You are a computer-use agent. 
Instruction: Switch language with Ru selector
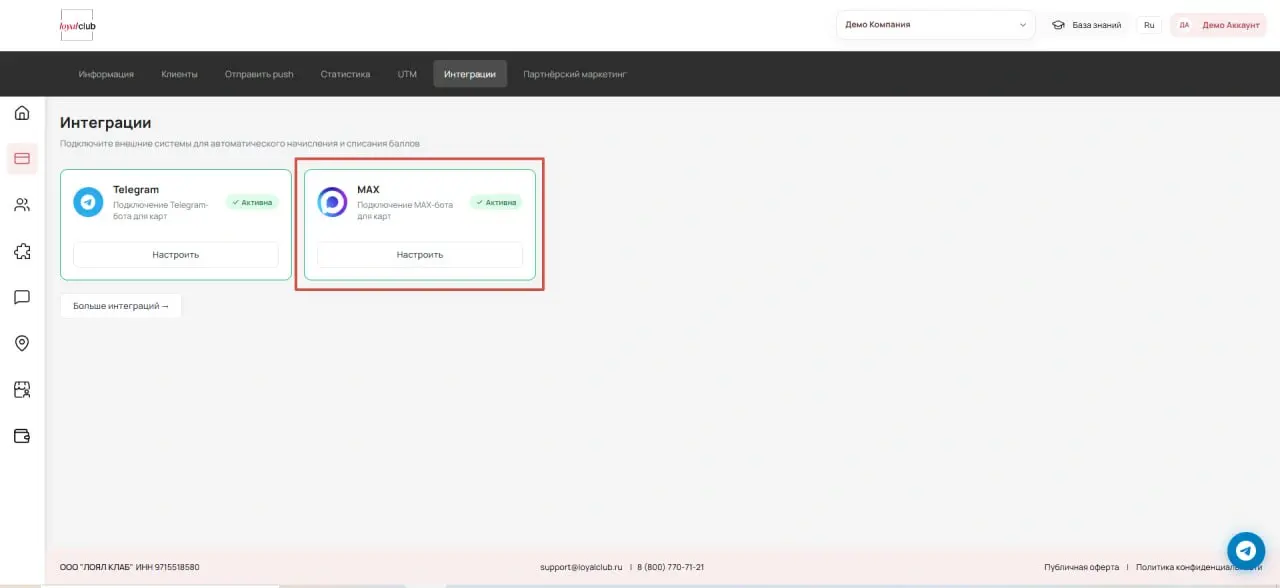[x=1149, y=25]
